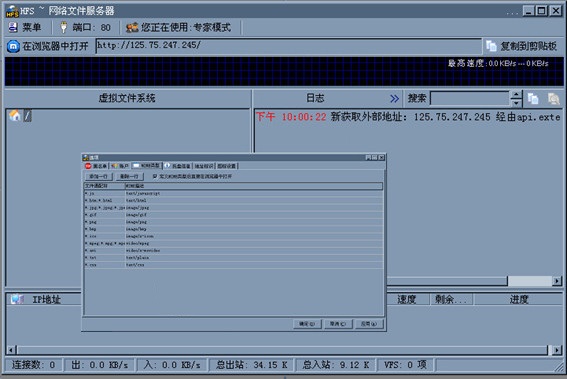
Task: Click 确定 OK button in options dialog
Action: [x=307, y=324]
